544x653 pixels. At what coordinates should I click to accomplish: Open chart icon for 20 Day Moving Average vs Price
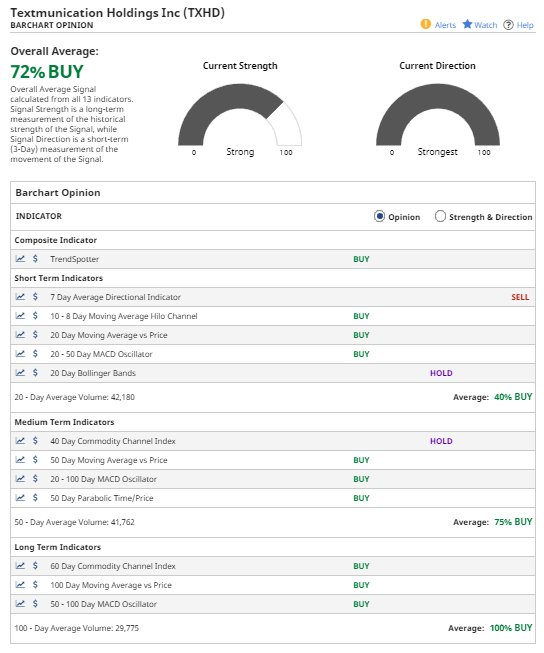(20, 334)
